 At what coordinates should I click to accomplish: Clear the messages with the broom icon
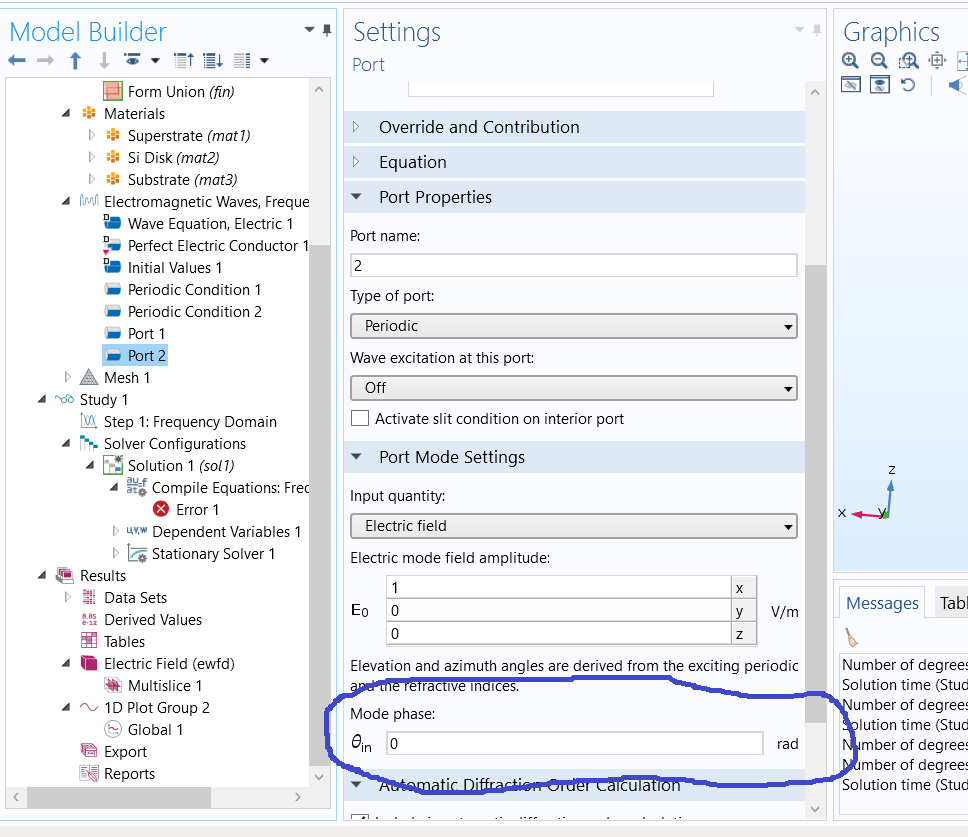852,637
